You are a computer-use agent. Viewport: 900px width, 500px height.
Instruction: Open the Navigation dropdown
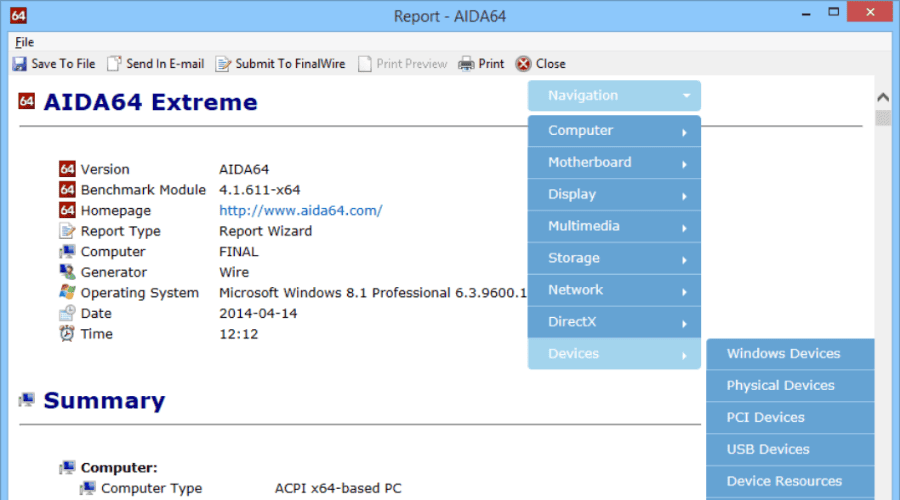click(x=614, y=95)
